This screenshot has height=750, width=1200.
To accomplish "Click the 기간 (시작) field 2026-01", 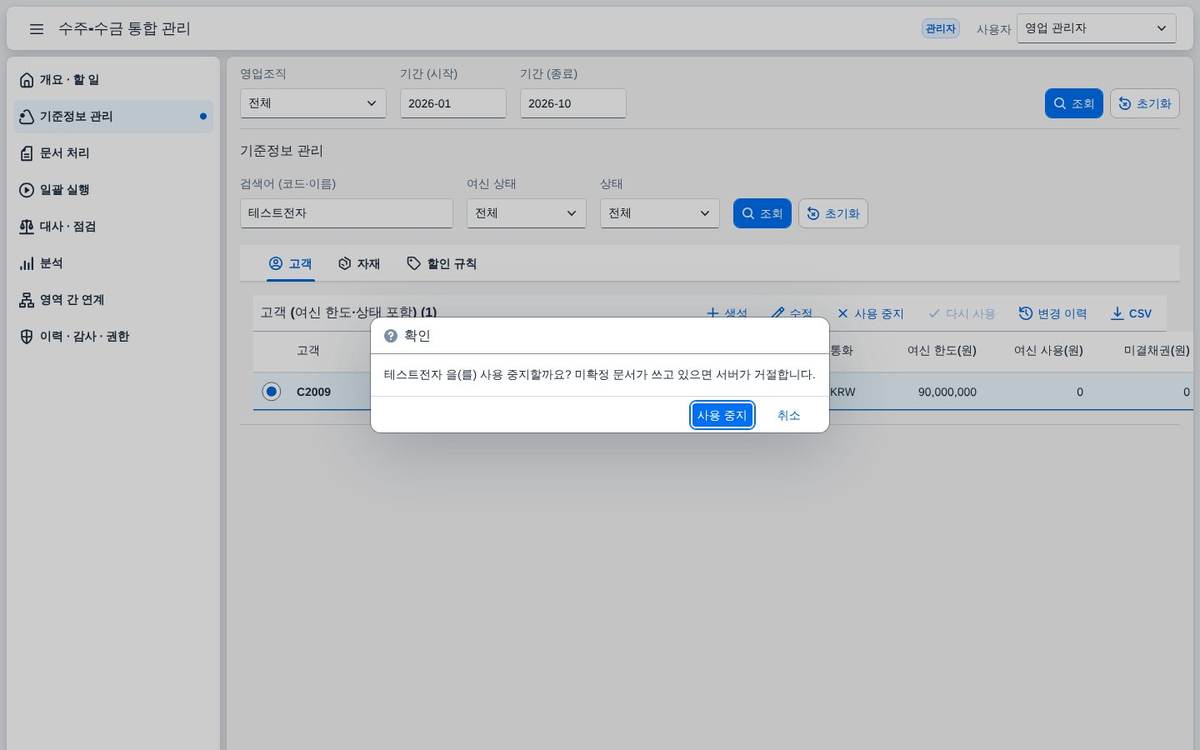I will point(453,103).
